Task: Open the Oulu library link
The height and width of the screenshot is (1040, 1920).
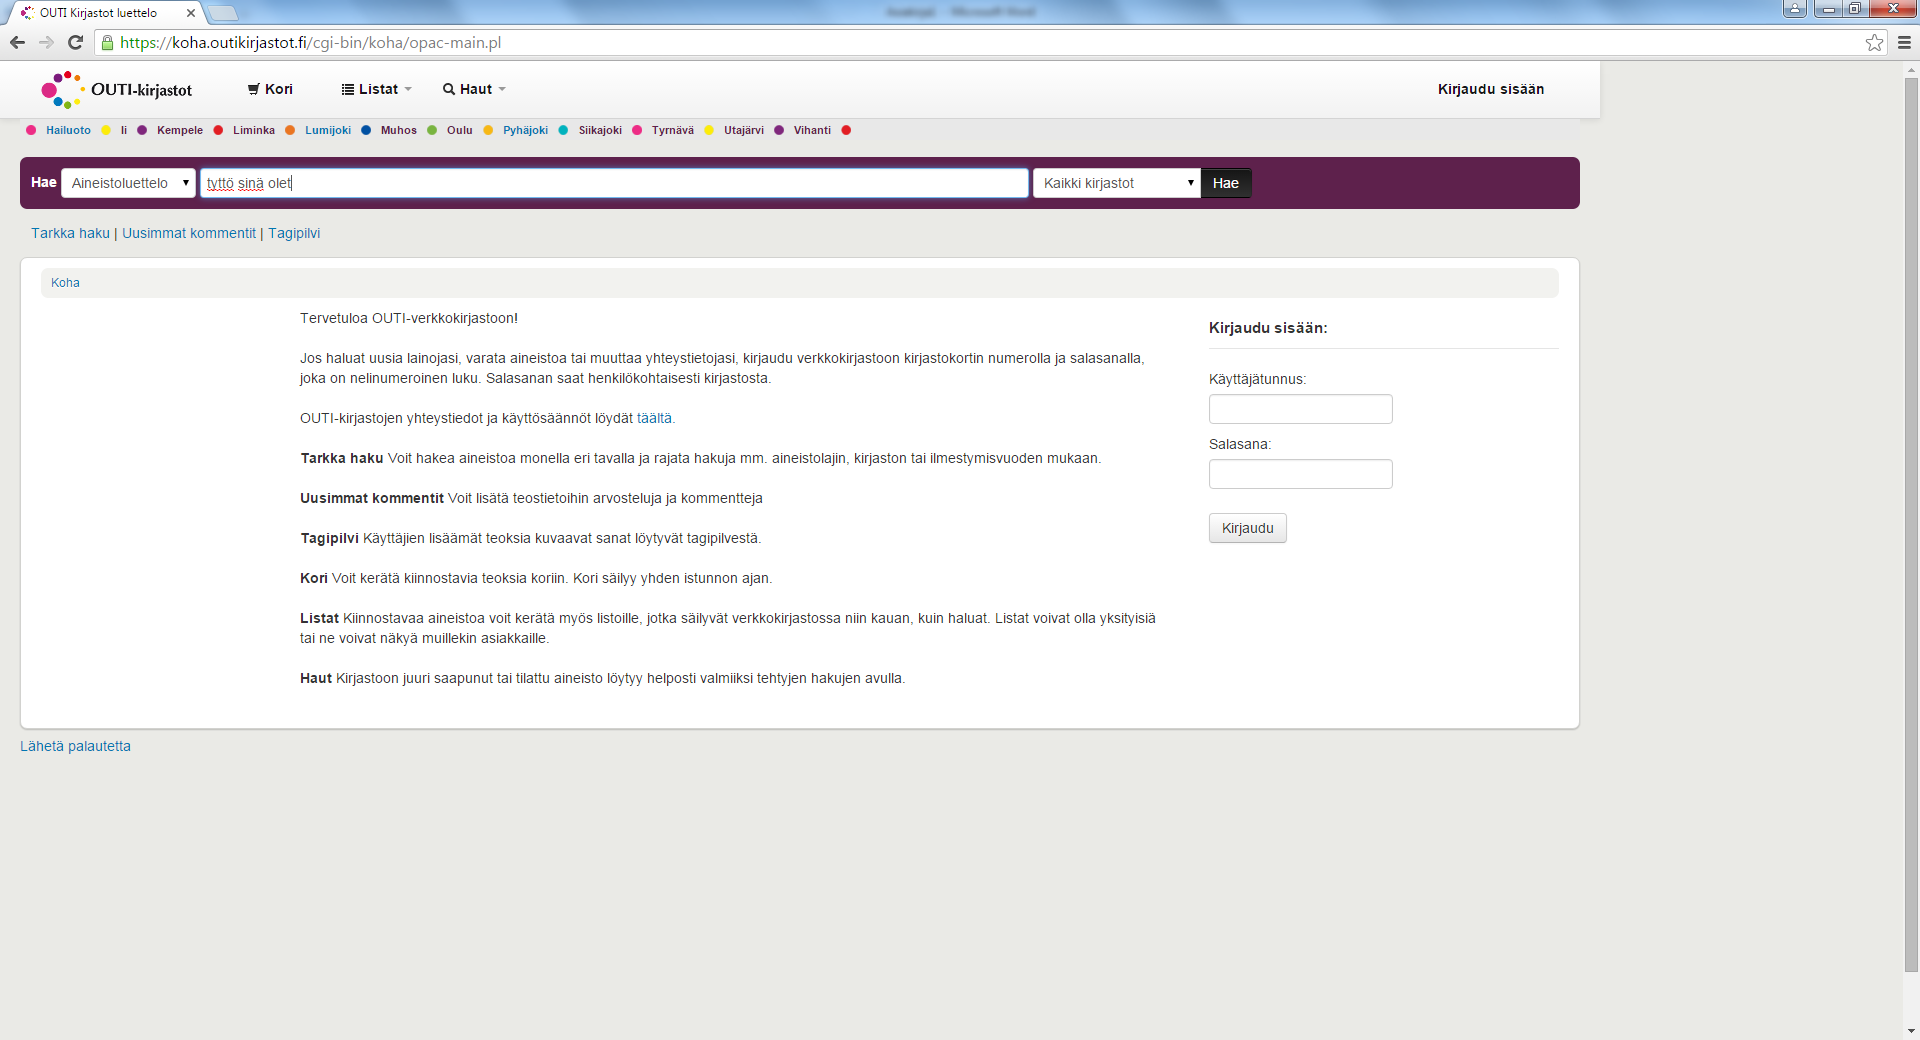Action: (x=460, y=130)
